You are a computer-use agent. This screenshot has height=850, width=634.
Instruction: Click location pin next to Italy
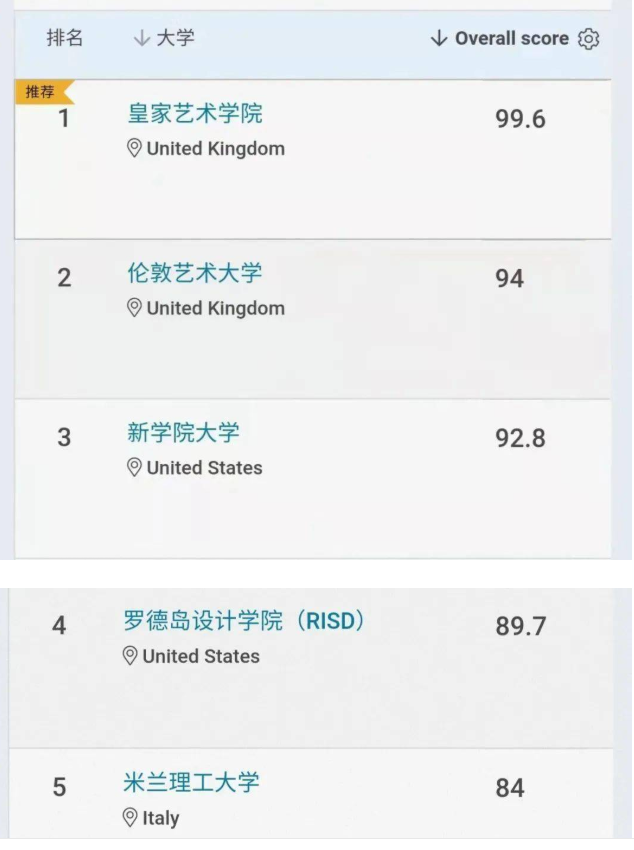[130, 817]
